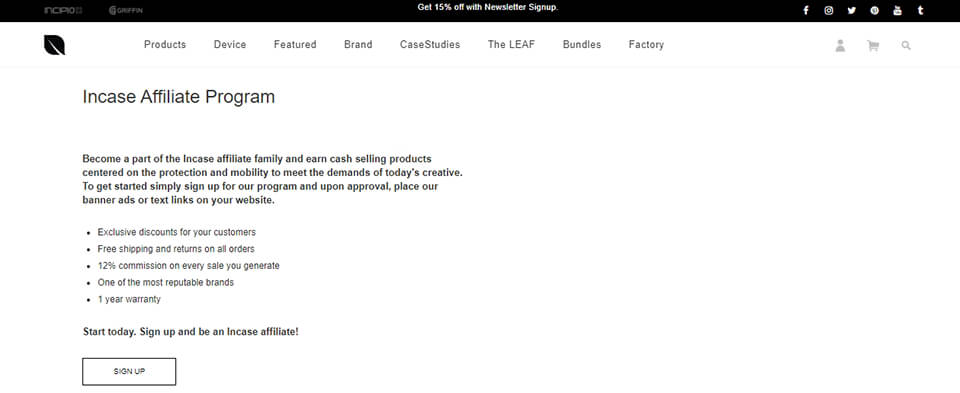Go home via the Incase leaf logo
Viewport: 960px width, 393px height.
(x=54, y=45)
